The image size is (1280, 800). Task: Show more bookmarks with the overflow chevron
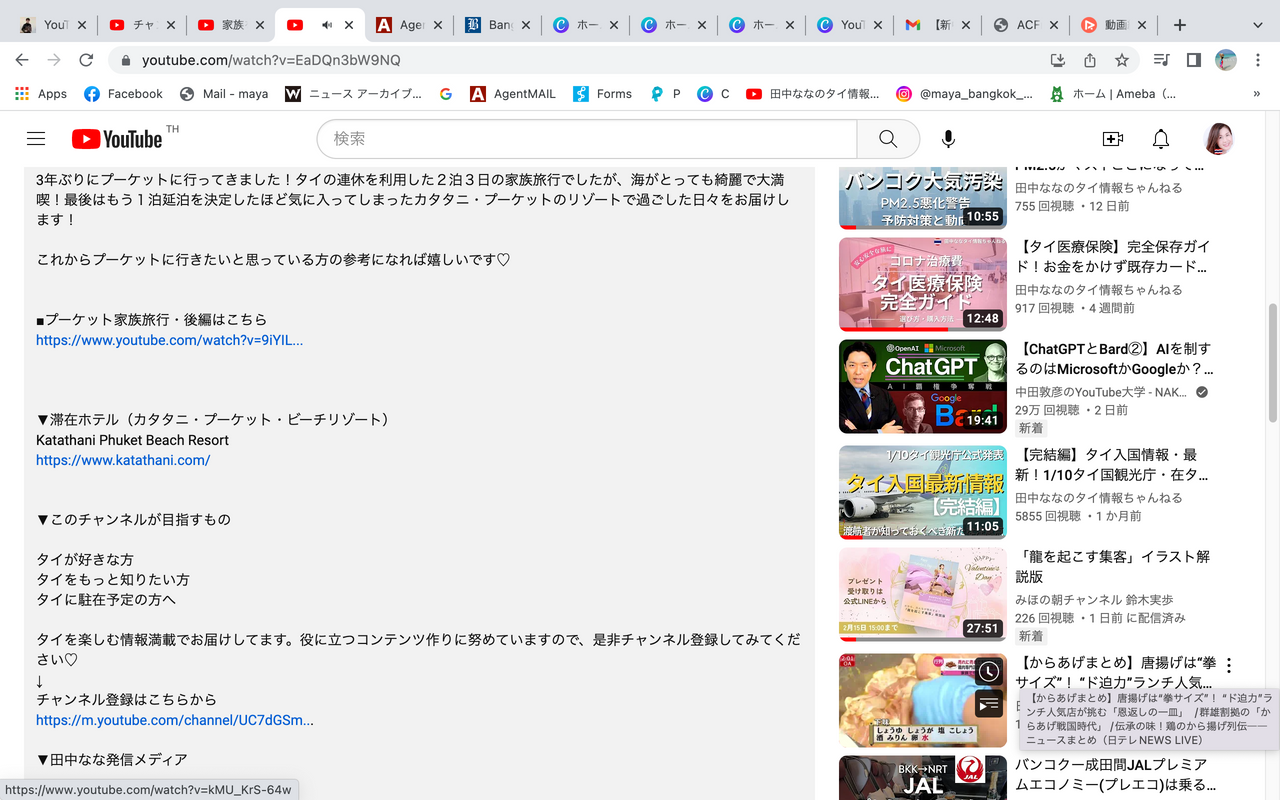click(x=1256, y=94)
